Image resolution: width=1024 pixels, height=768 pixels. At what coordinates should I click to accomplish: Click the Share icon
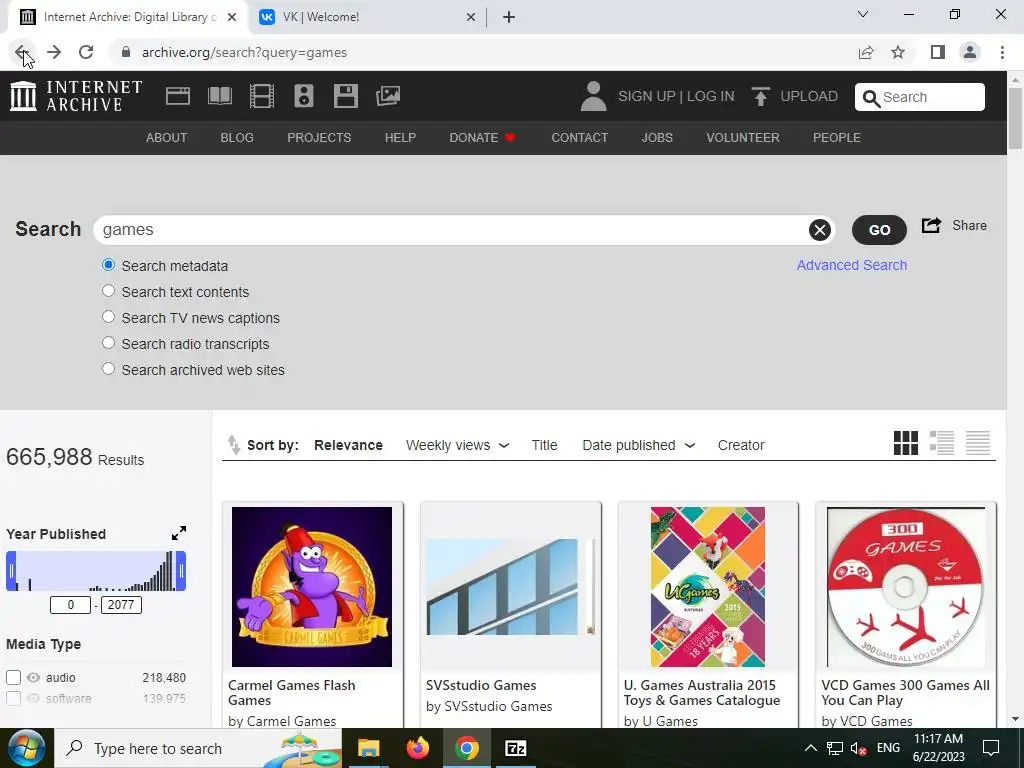point(931,225)
